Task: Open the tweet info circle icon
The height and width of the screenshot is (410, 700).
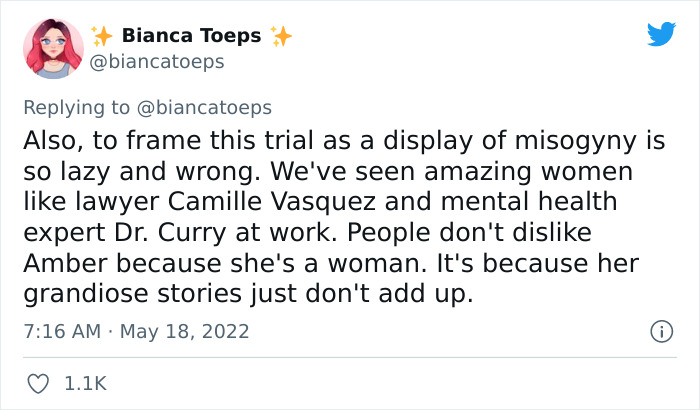Action: (x=660, y=330)
